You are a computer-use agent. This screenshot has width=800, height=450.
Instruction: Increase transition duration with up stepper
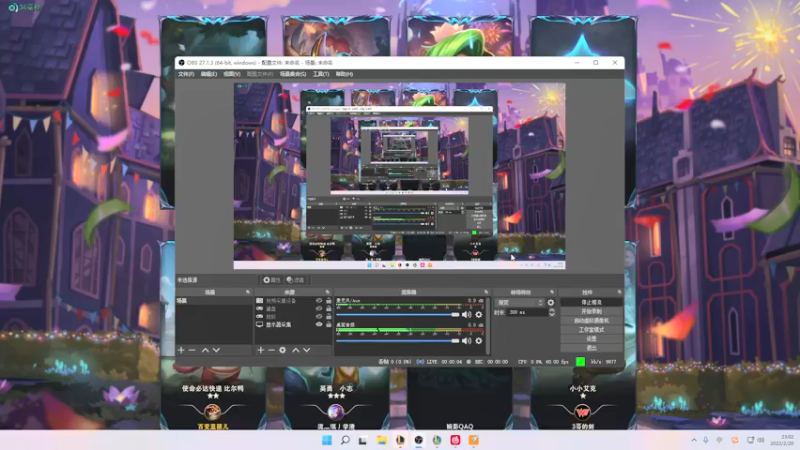click(552, 310)
